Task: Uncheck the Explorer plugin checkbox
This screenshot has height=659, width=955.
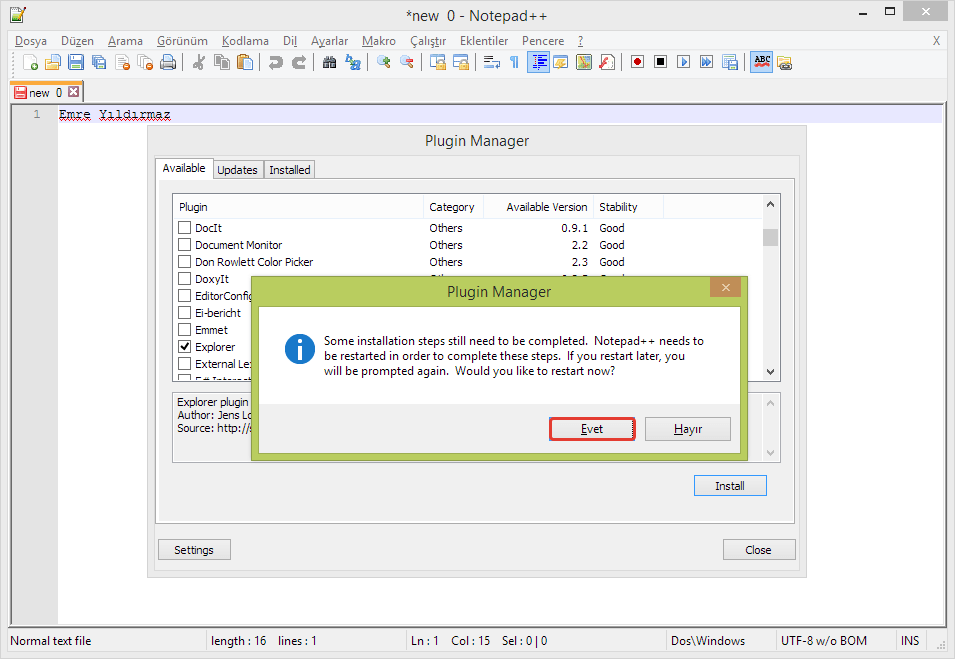Action: click(185, 347)
